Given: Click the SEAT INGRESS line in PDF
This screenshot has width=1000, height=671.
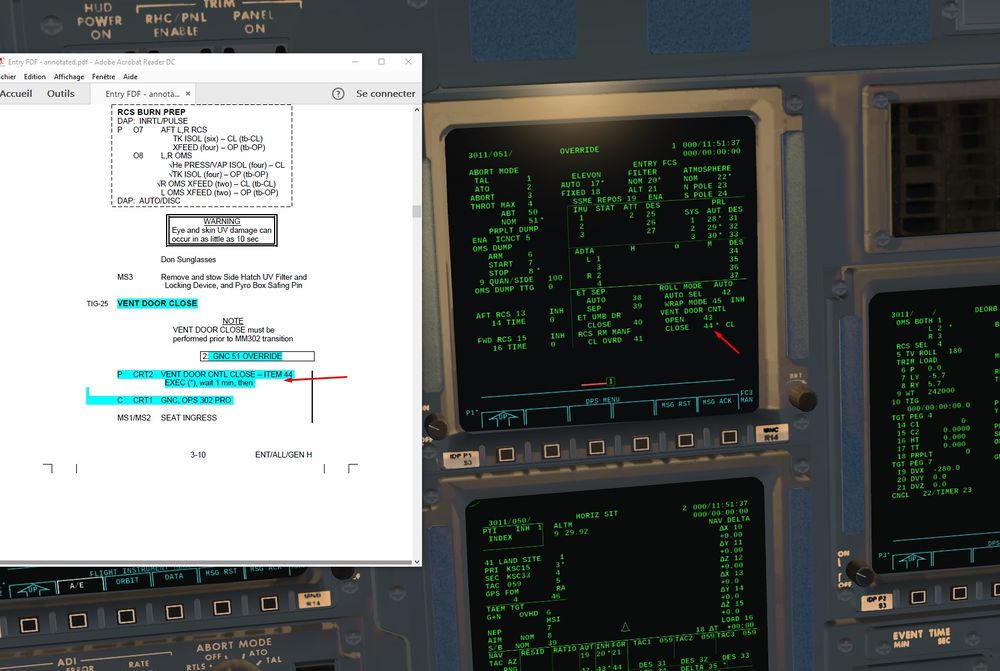Looking at the screenshot, I should pos(189,418).
